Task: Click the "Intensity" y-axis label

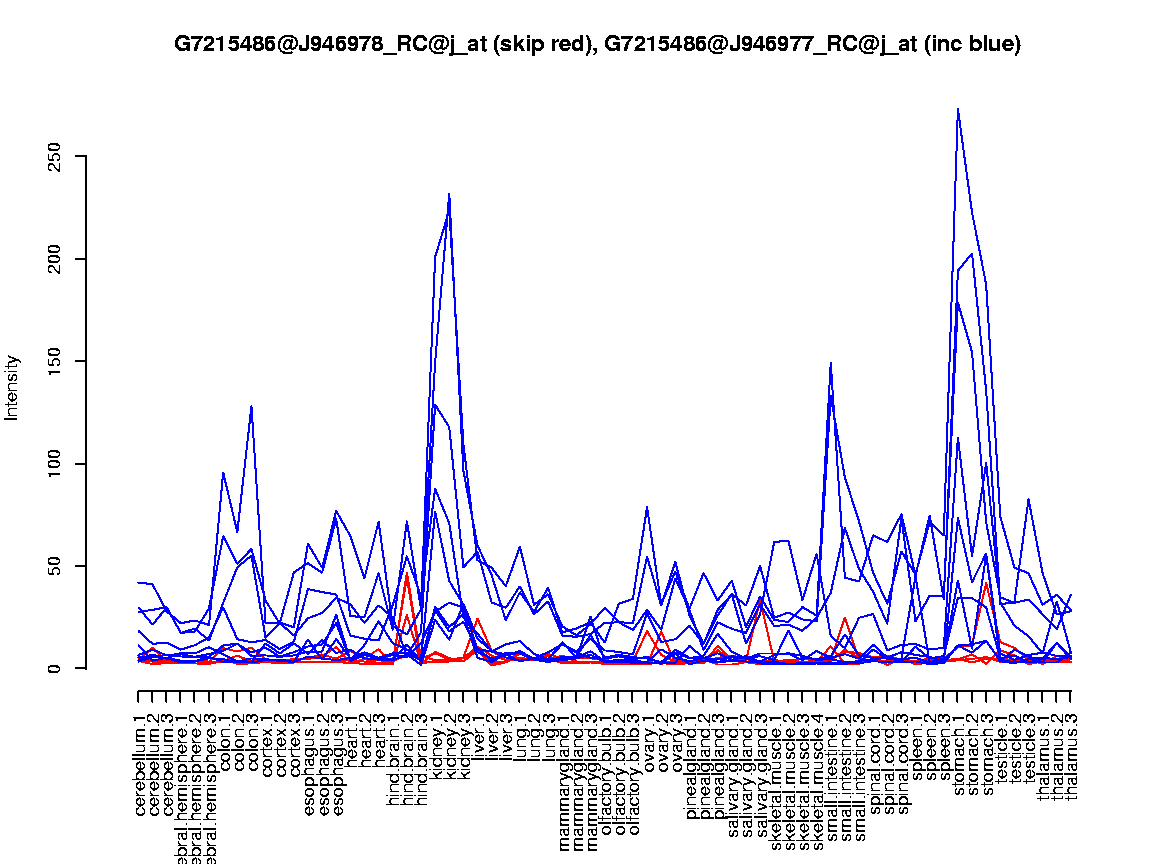Action: coord(13,387)
